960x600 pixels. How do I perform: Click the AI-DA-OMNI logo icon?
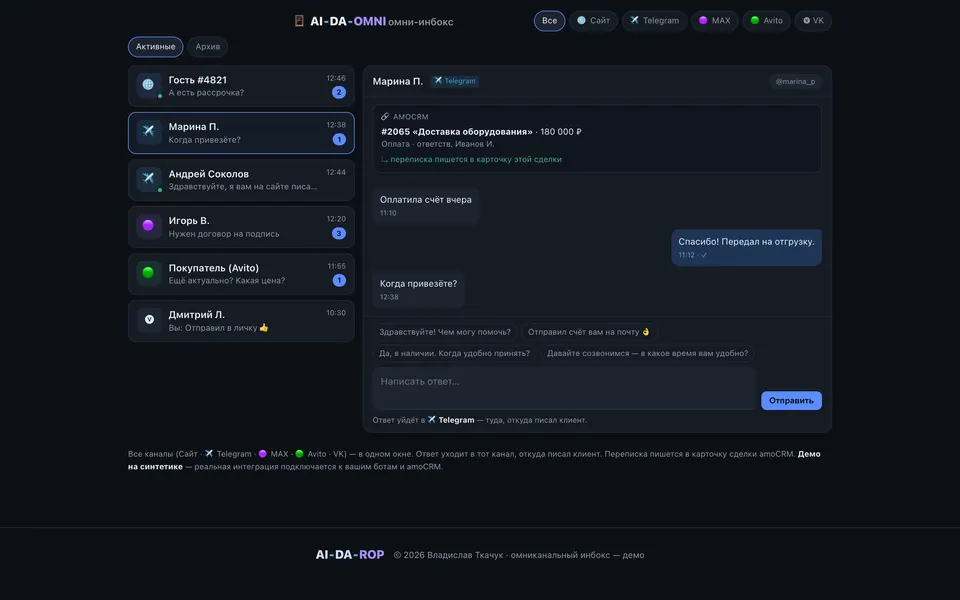tap(299, 21)
